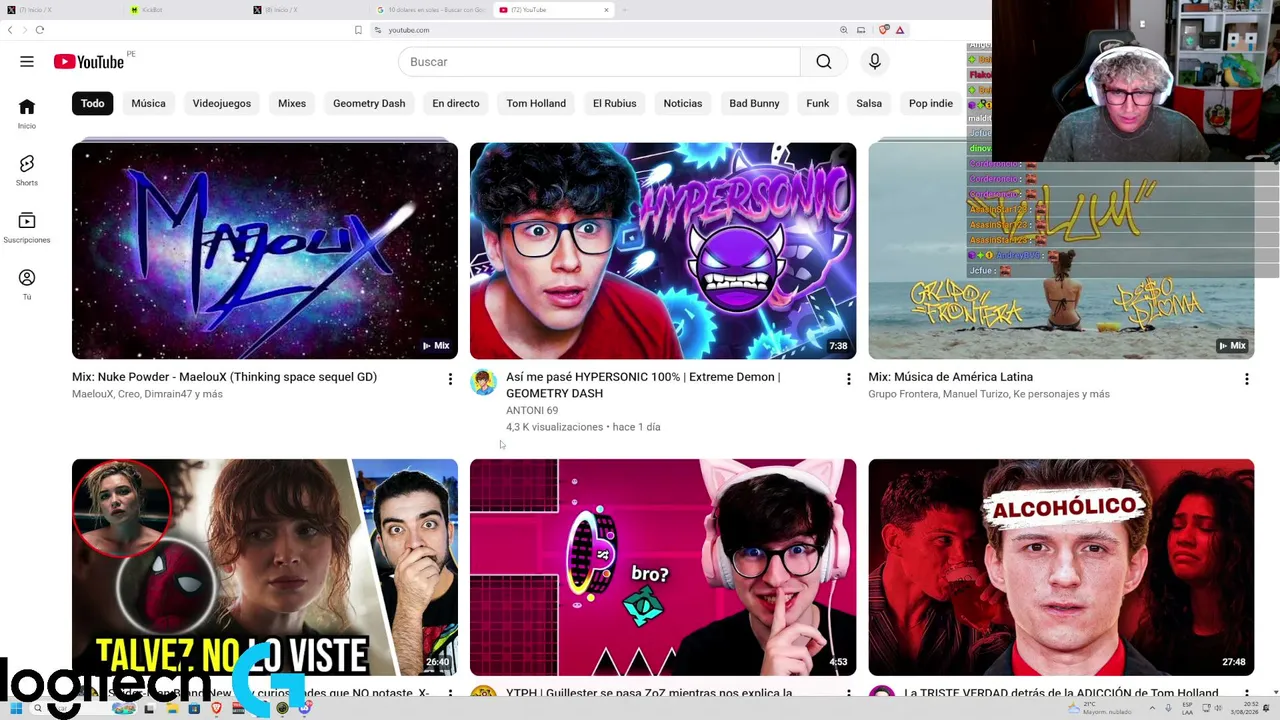
Task: Switch to first Inicio / X tab
Action: 60,10
